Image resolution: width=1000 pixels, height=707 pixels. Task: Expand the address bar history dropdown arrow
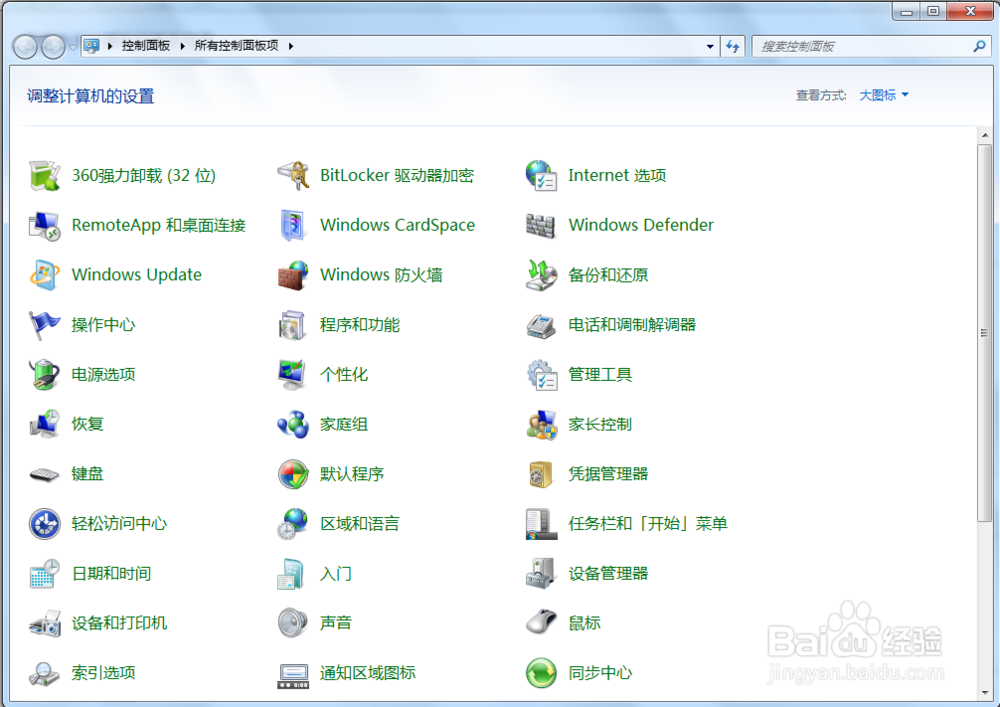(x=710, y=46)
